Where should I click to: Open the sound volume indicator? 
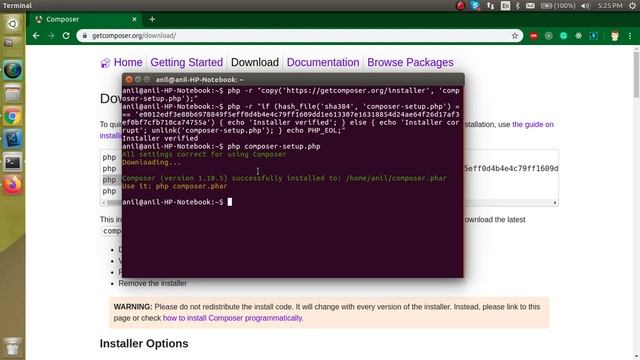(x=585, y=5)
